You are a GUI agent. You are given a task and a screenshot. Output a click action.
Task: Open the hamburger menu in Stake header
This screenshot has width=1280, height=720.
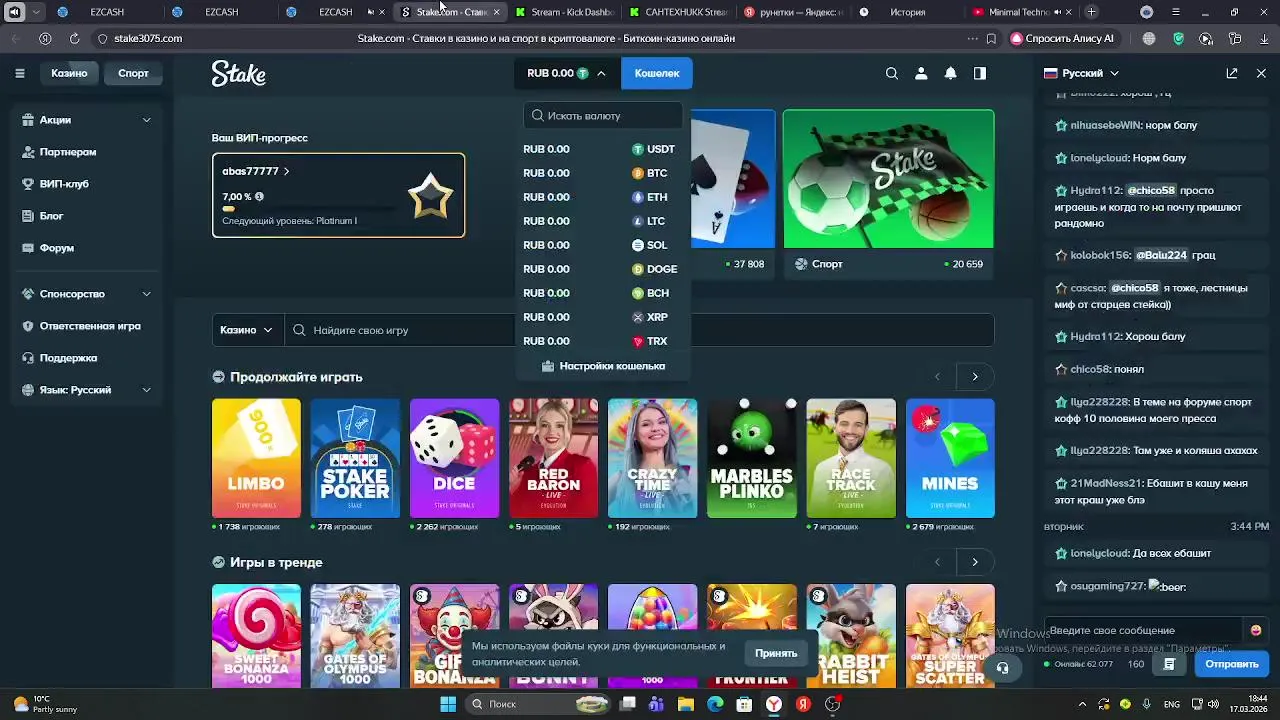19,73
